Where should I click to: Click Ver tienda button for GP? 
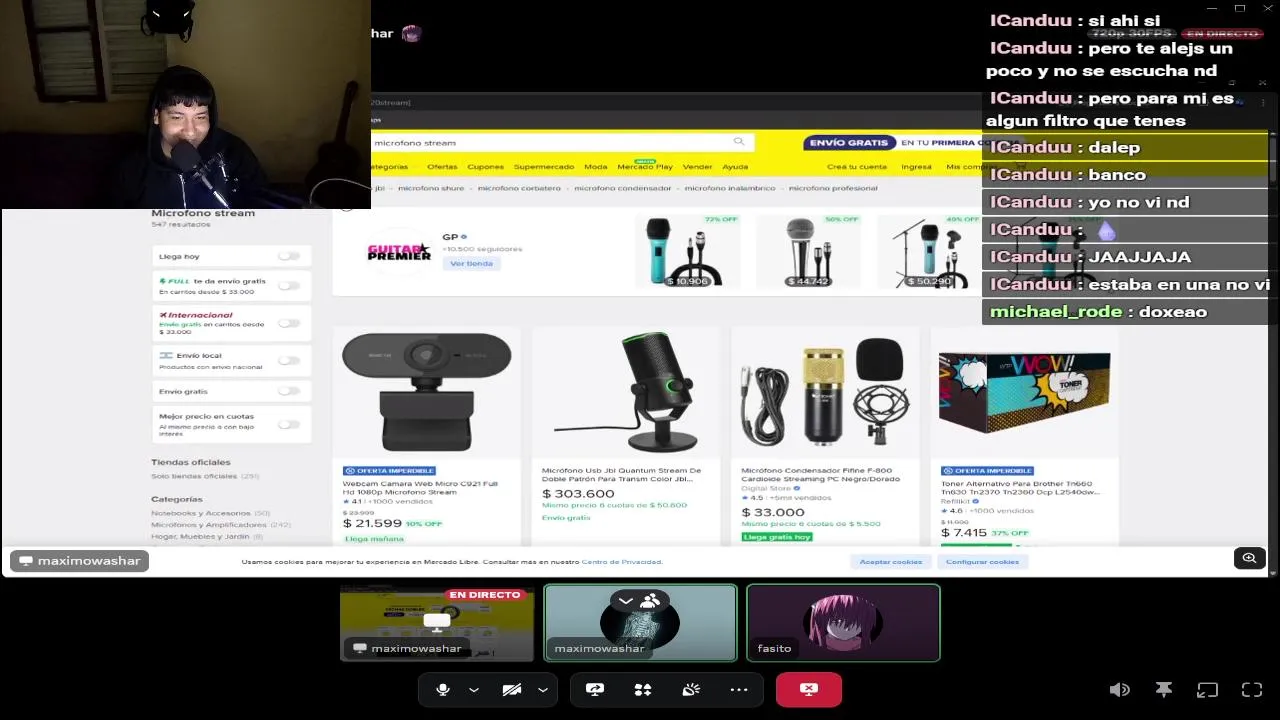pos(471,263)
